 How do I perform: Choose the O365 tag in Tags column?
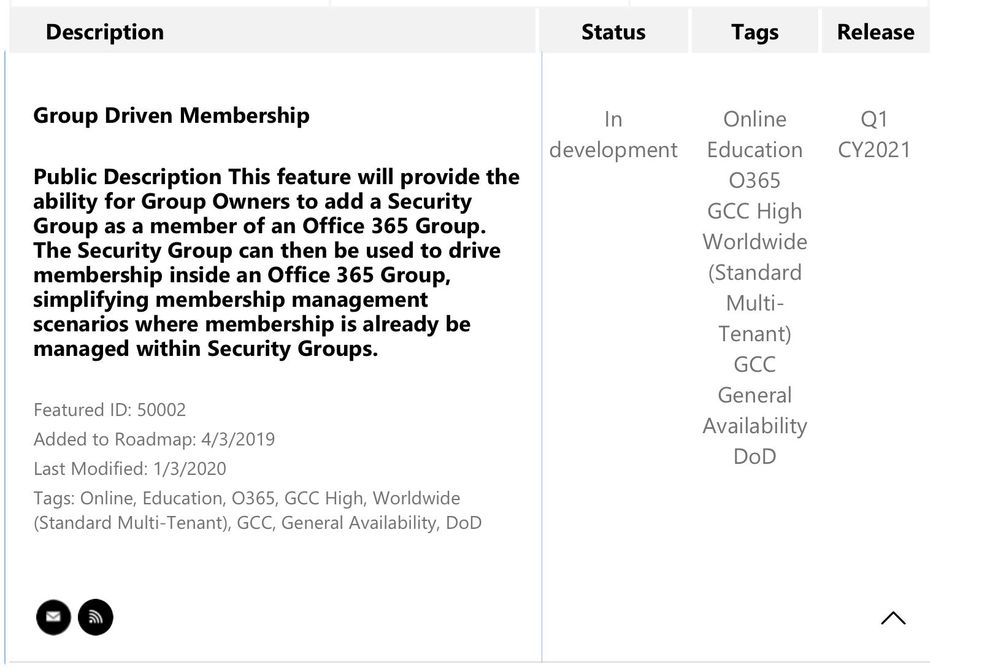(754, 181)
